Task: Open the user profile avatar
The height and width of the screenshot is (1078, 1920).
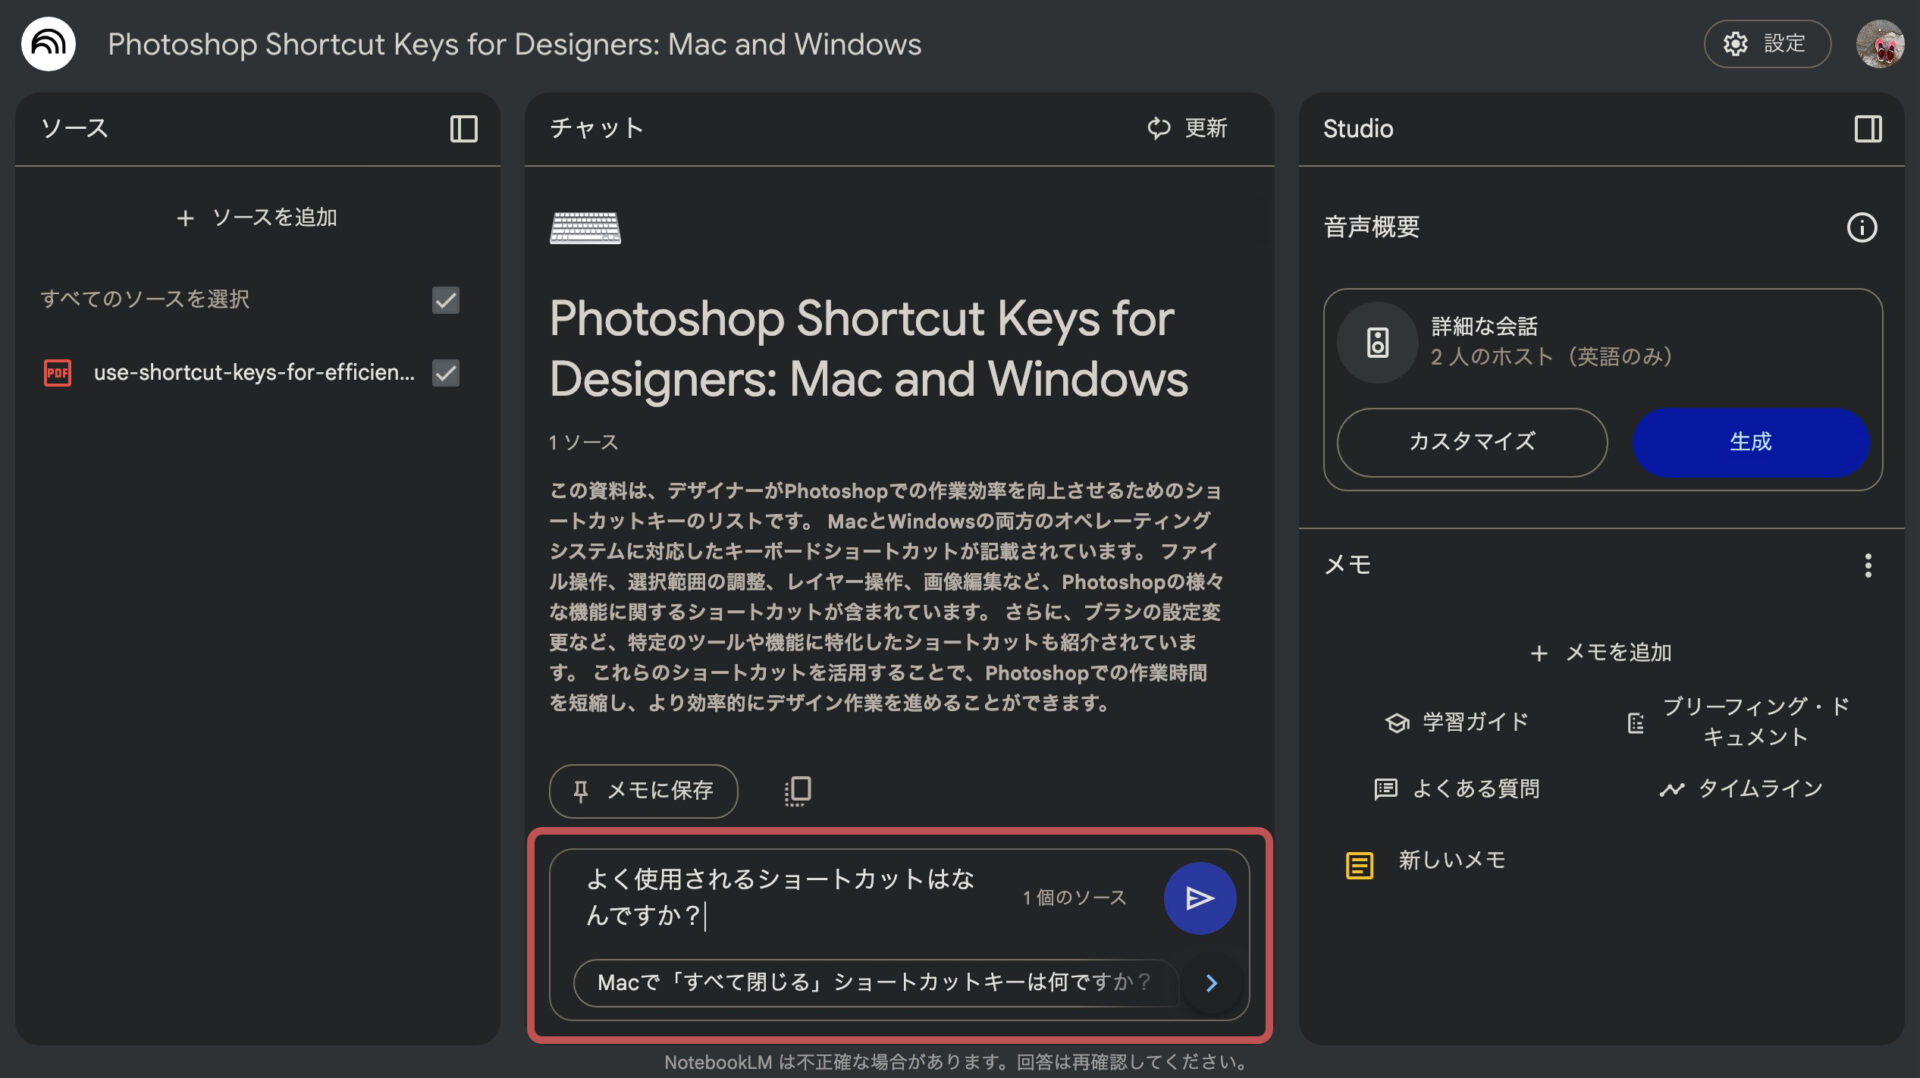Action: [1880, 44]
